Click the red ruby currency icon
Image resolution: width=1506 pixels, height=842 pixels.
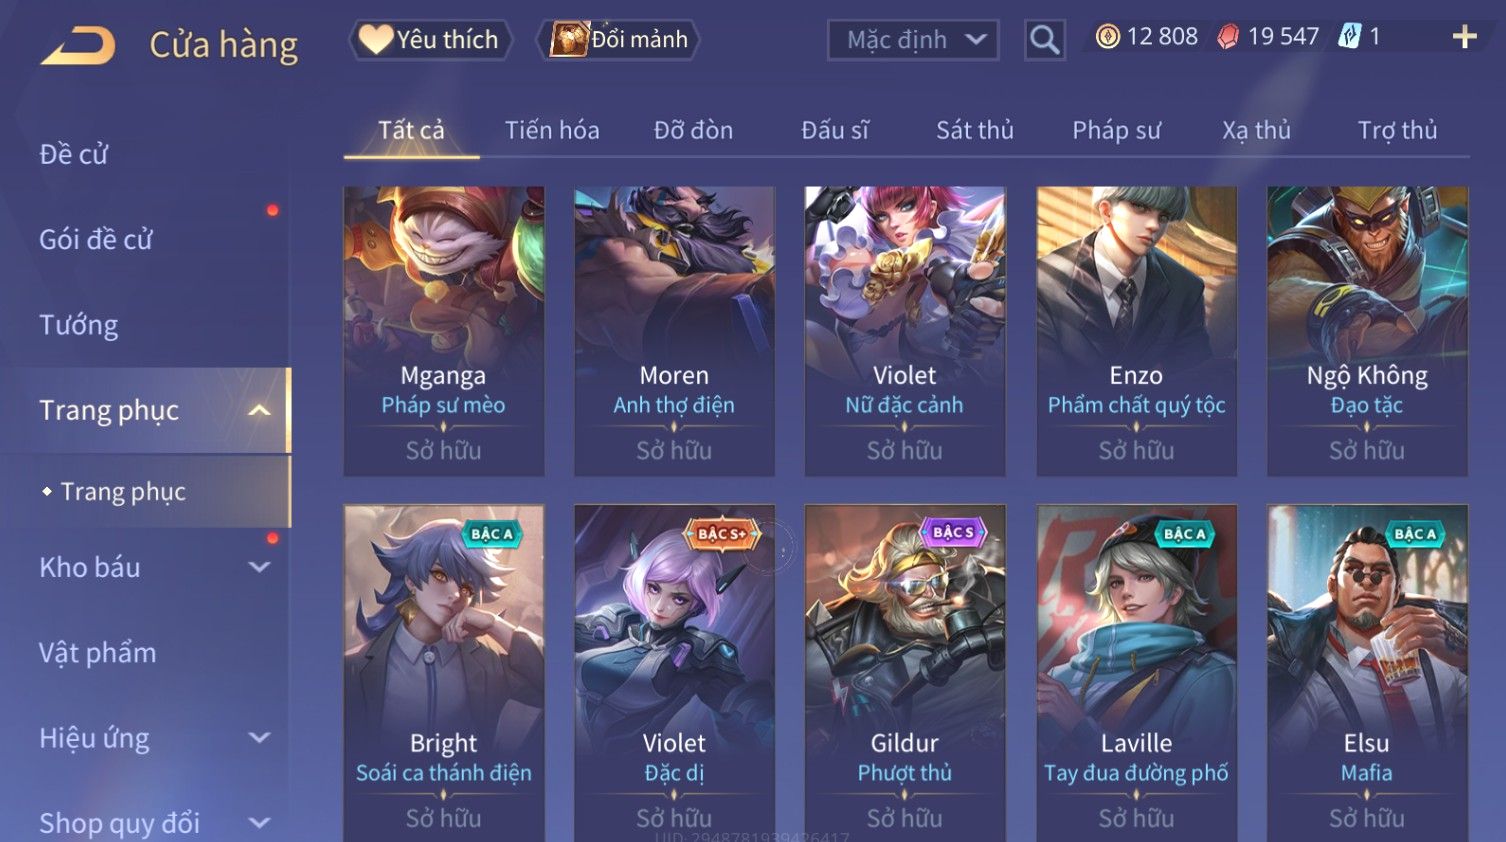1228,37
